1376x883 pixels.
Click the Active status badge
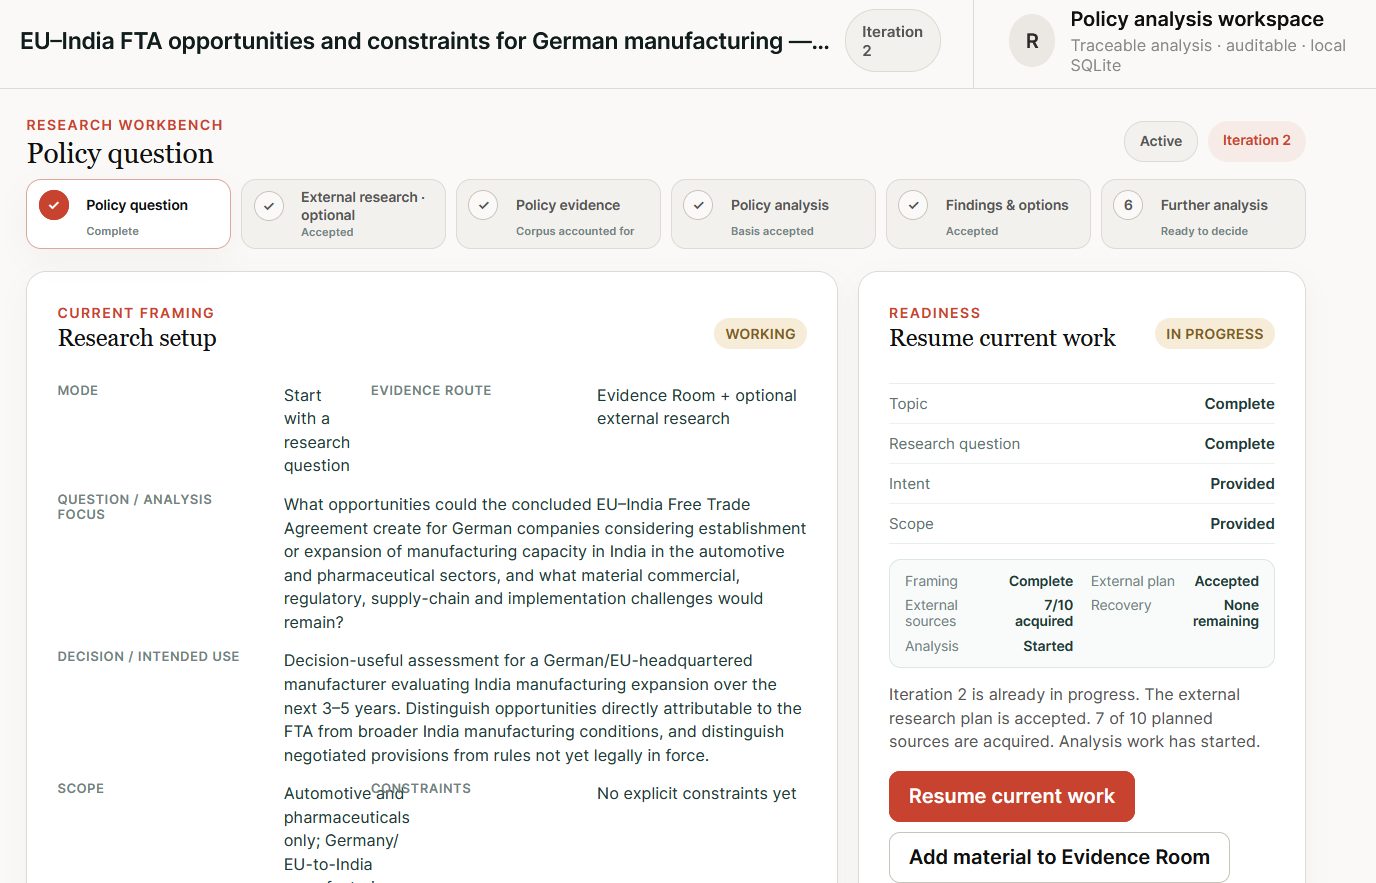(1161, 141)
